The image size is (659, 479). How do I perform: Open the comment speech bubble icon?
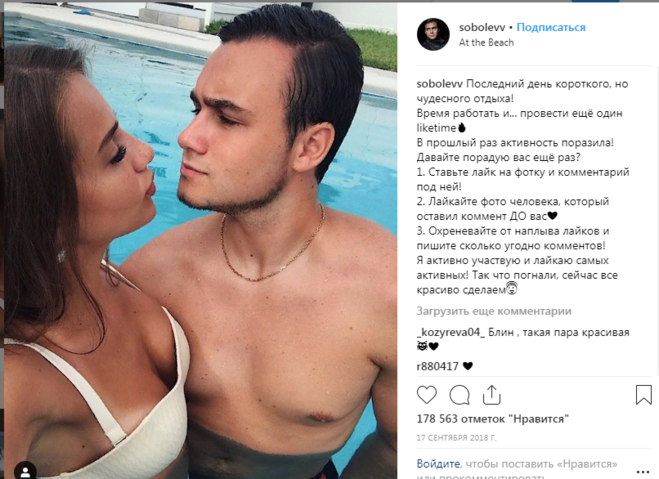point(459,395)
